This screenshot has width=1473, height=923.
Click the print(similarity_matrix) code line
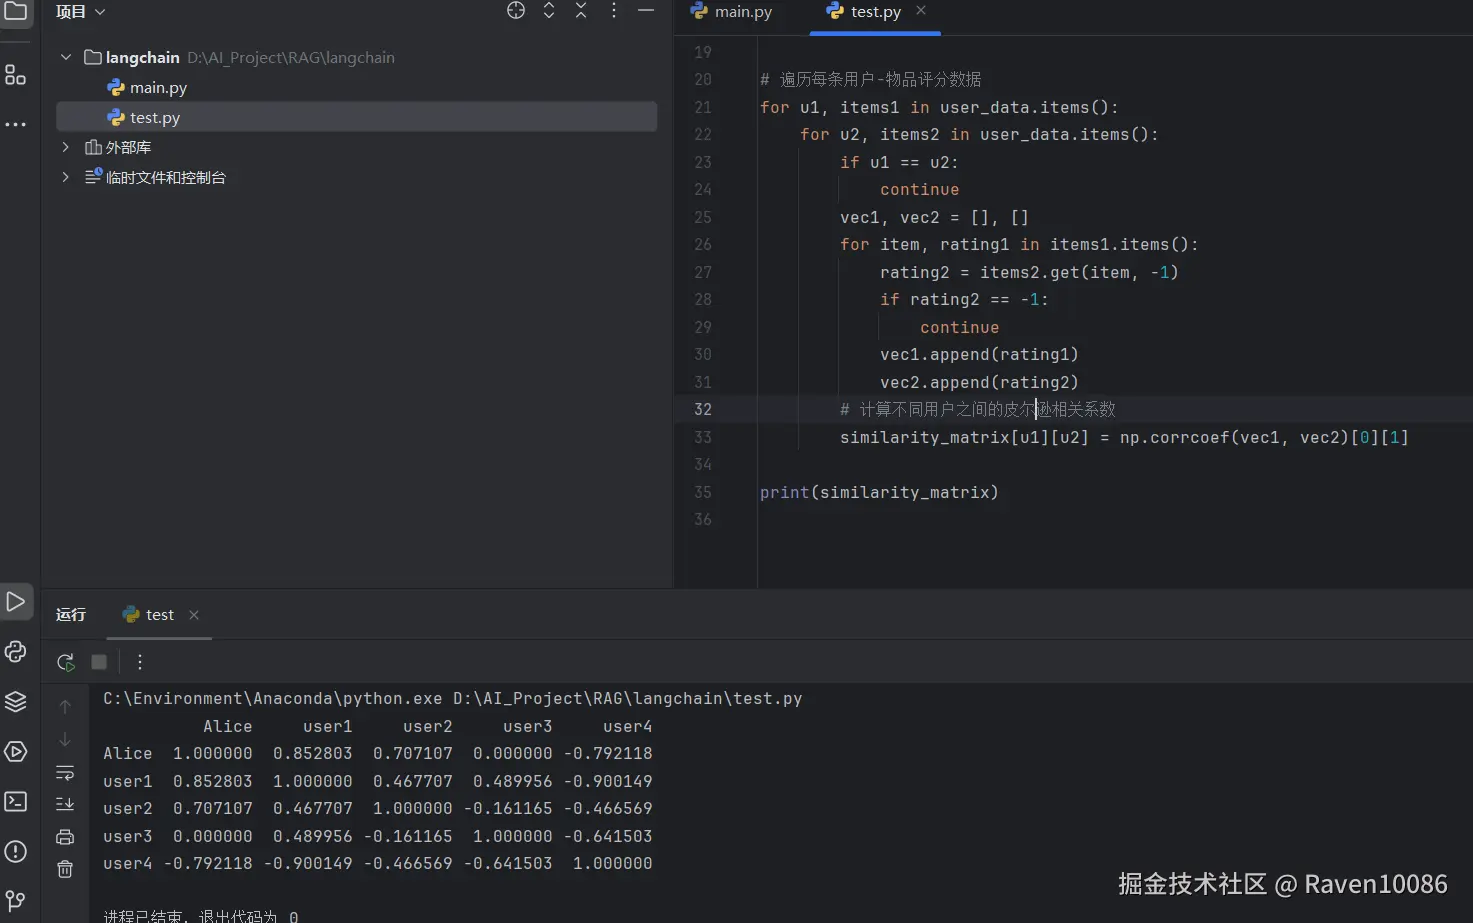(879, 492)
